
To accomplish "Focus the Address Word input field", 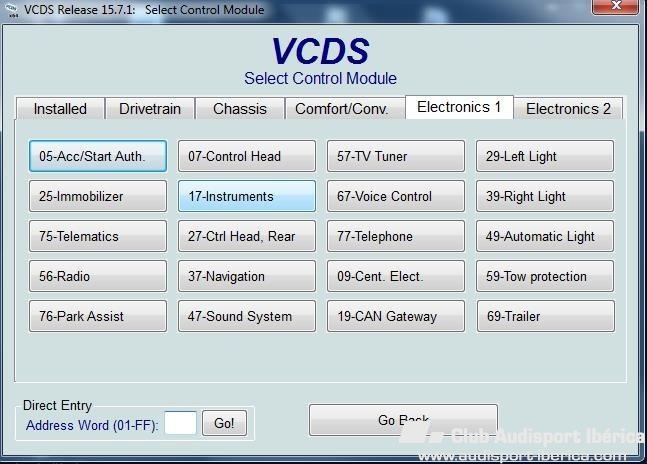I will (180, 423).
